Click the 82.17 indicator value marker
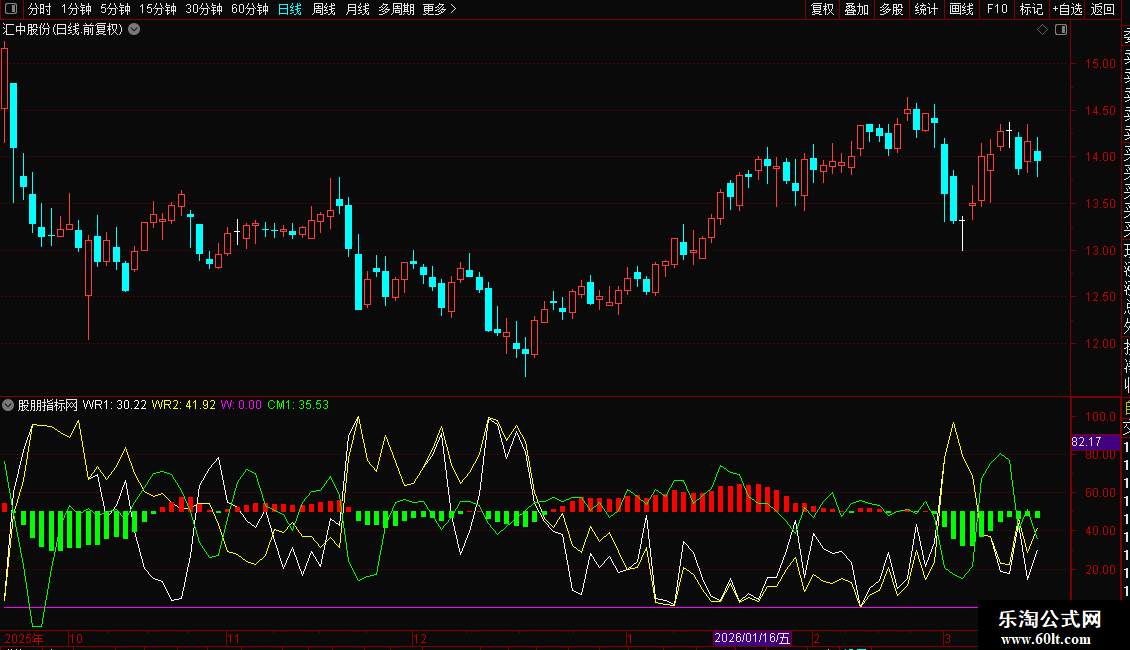This screenshot has width=1130, height=650. (x=1085, y=441)
